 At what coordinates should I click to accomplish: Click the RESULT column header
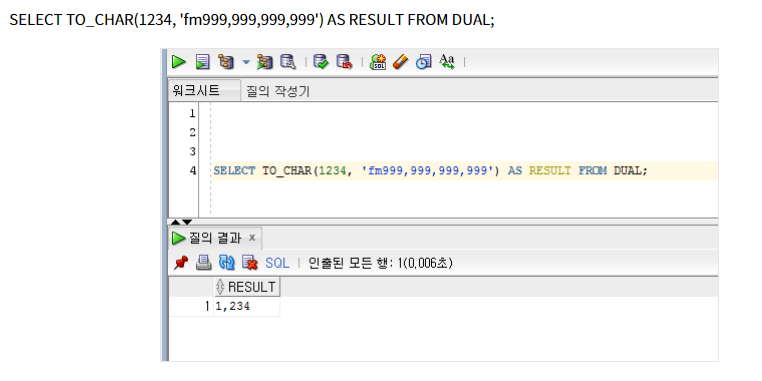point(247,287)
